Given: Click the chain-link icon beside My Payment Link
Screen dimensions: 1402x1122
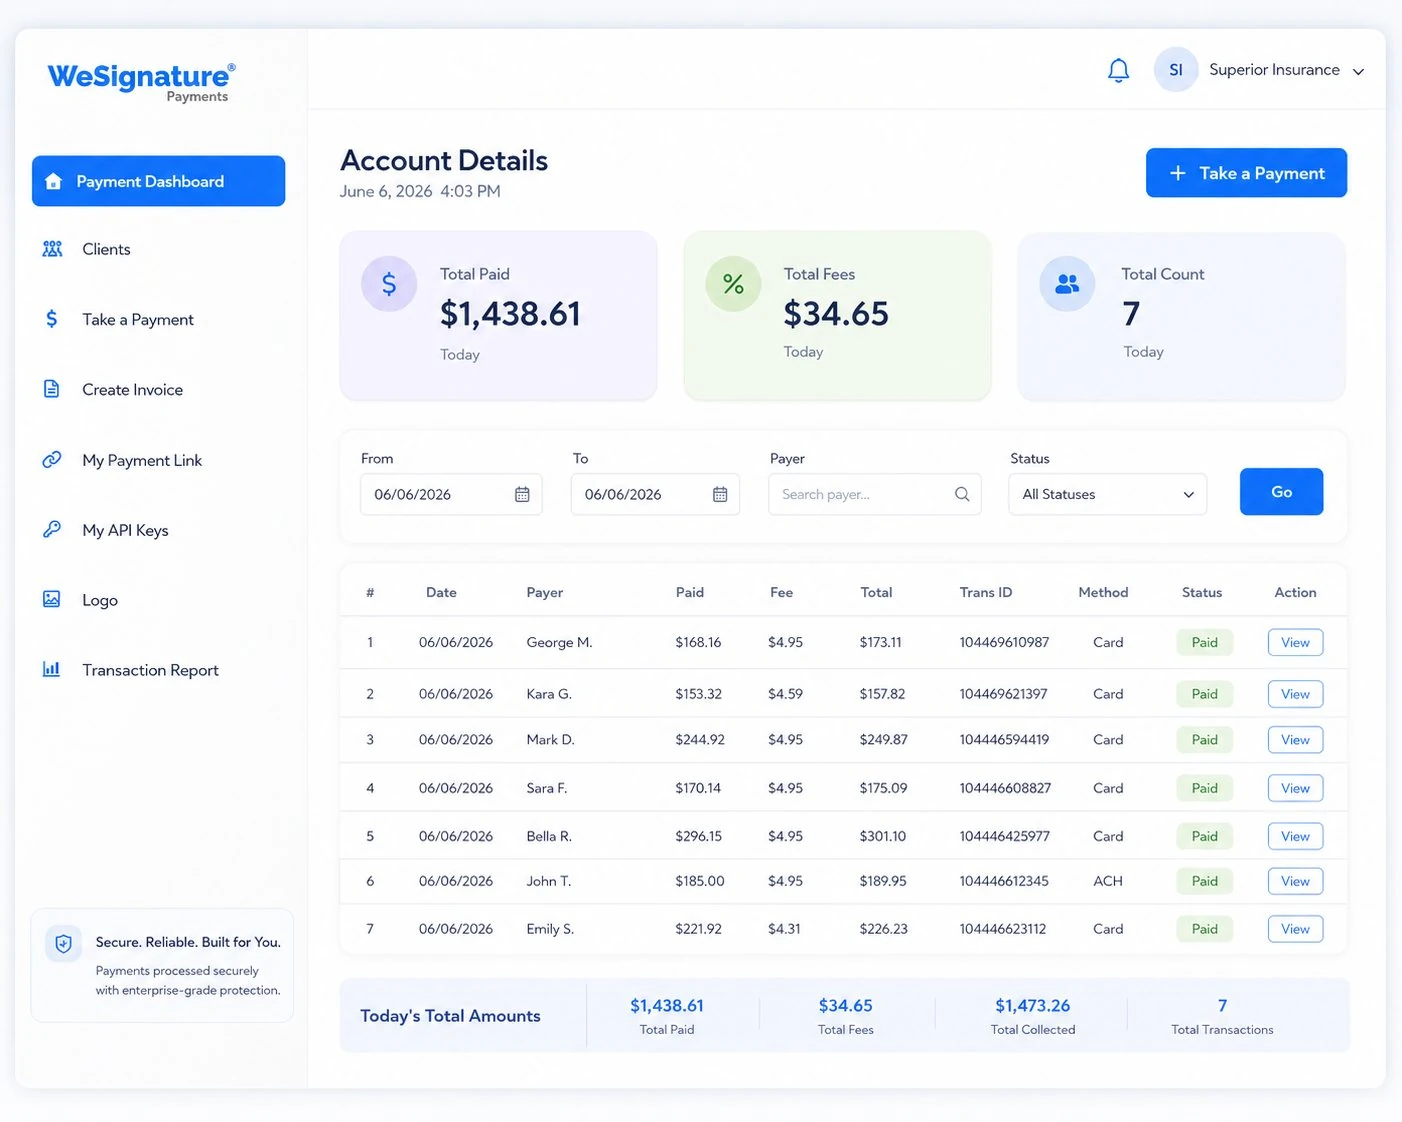Looking at the screenshot, I should 52,460.
